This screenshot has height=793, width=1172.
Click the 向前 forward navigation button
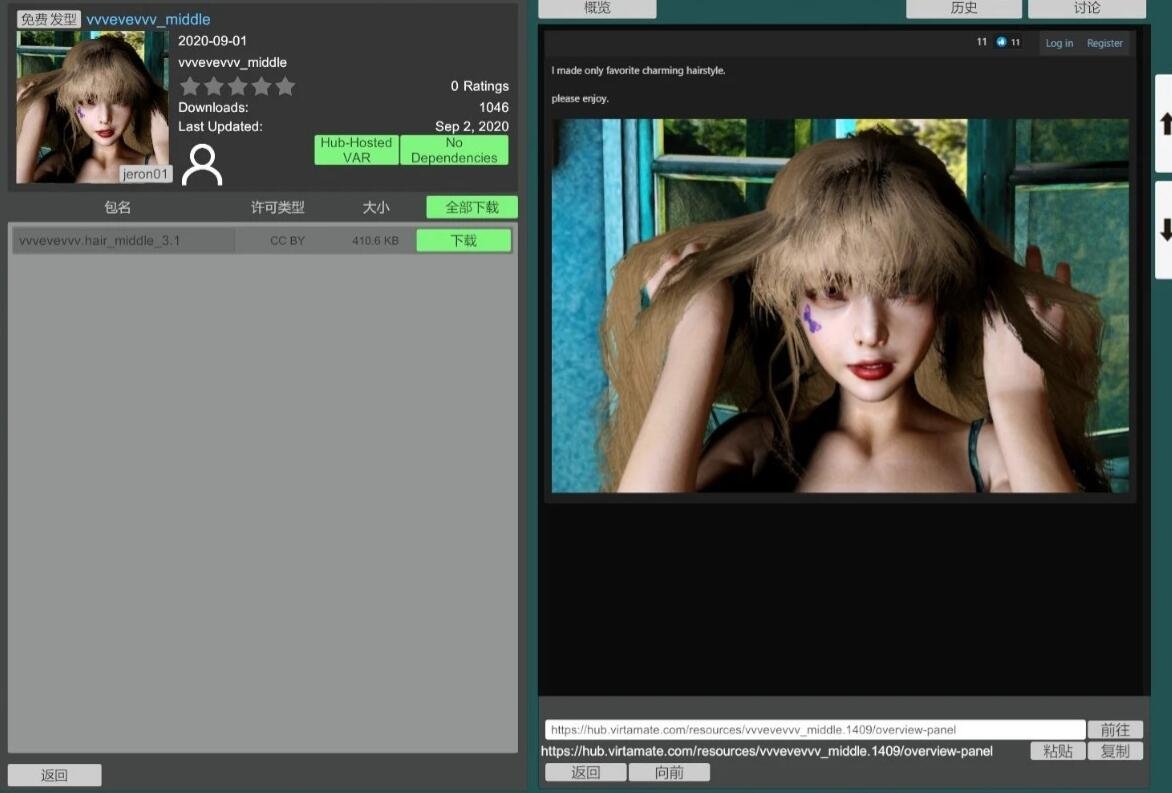point(669,773)
